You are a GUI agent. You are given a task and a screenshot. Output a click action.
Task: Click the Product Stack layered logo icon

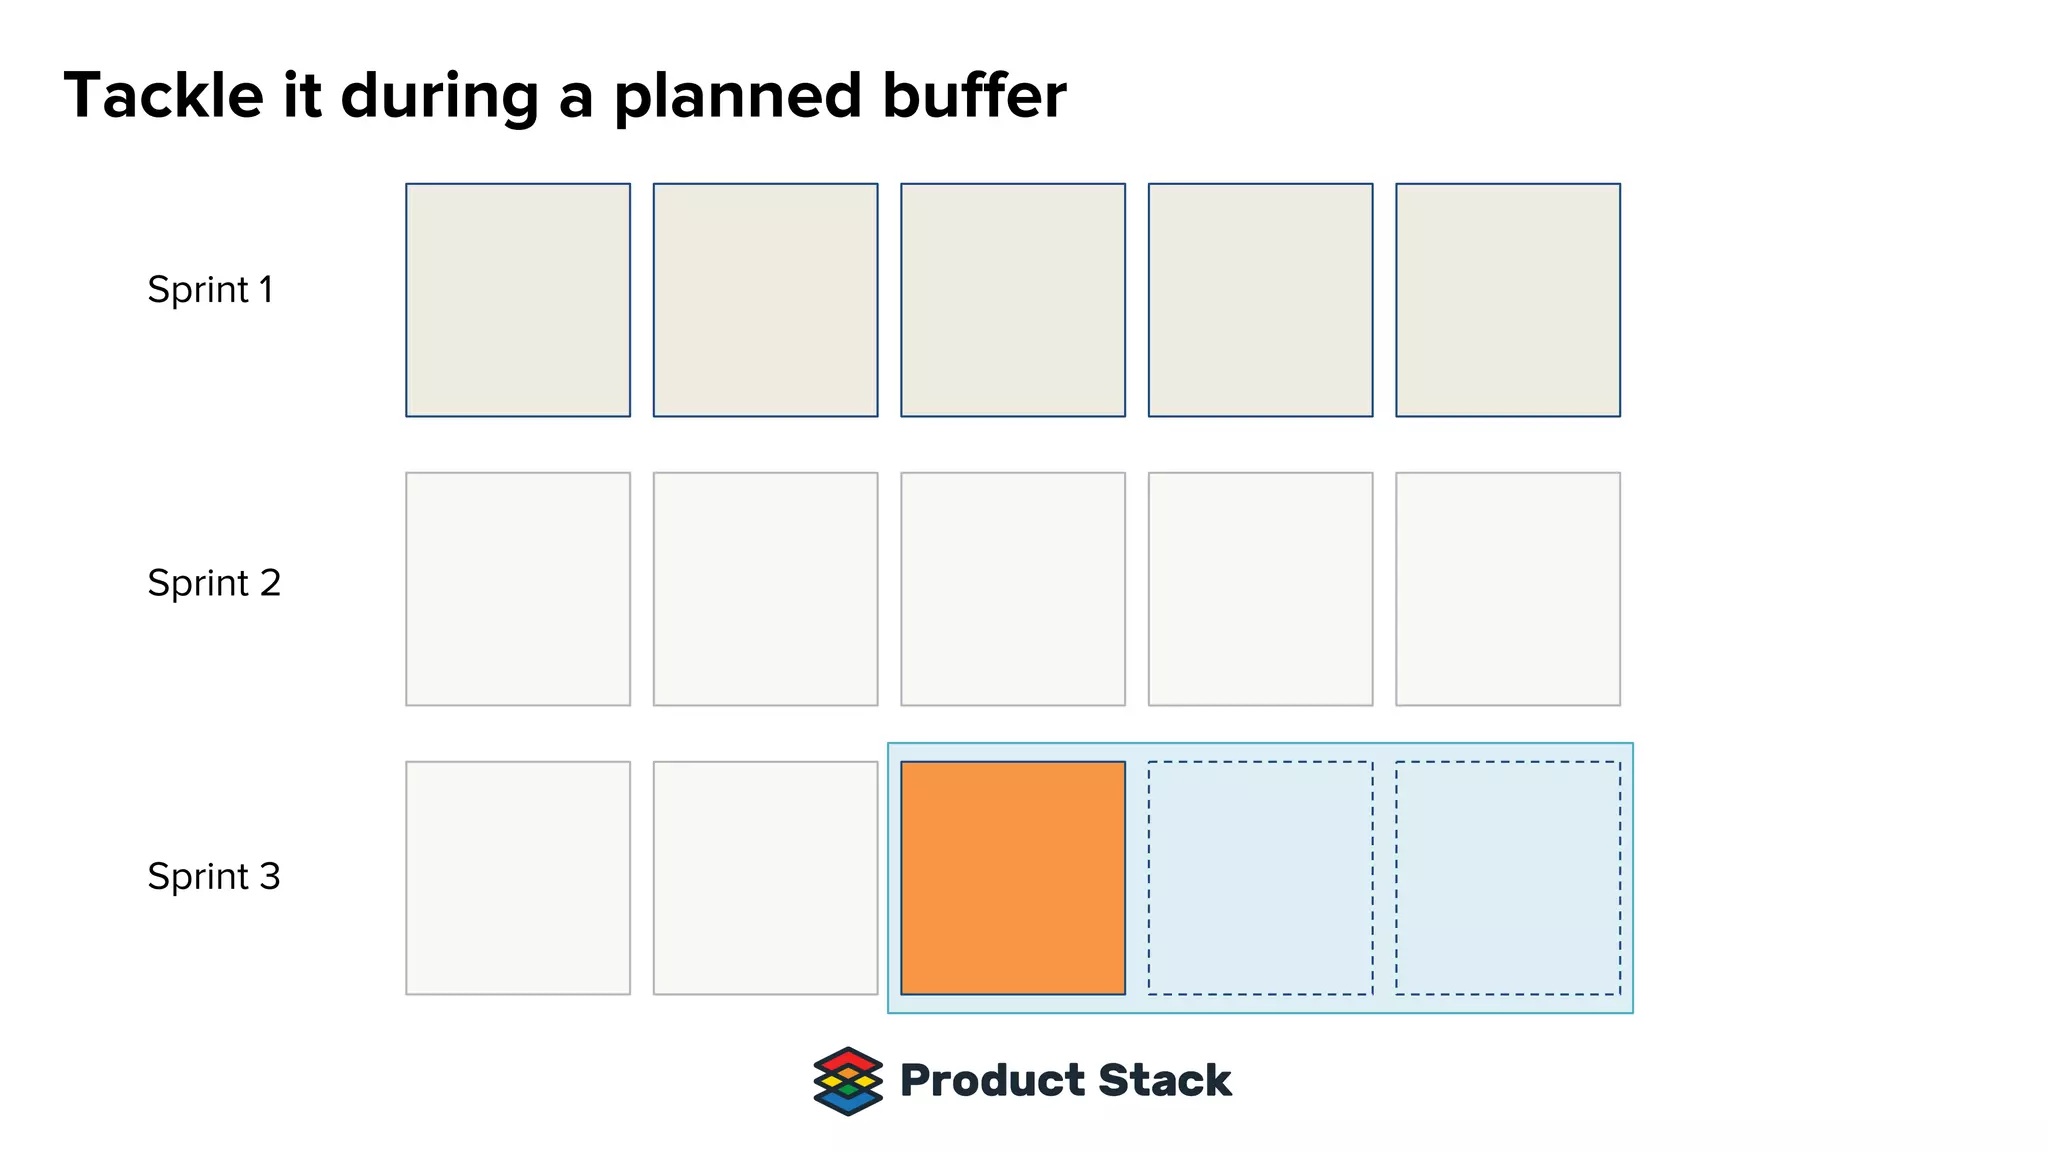point(848,1081)
